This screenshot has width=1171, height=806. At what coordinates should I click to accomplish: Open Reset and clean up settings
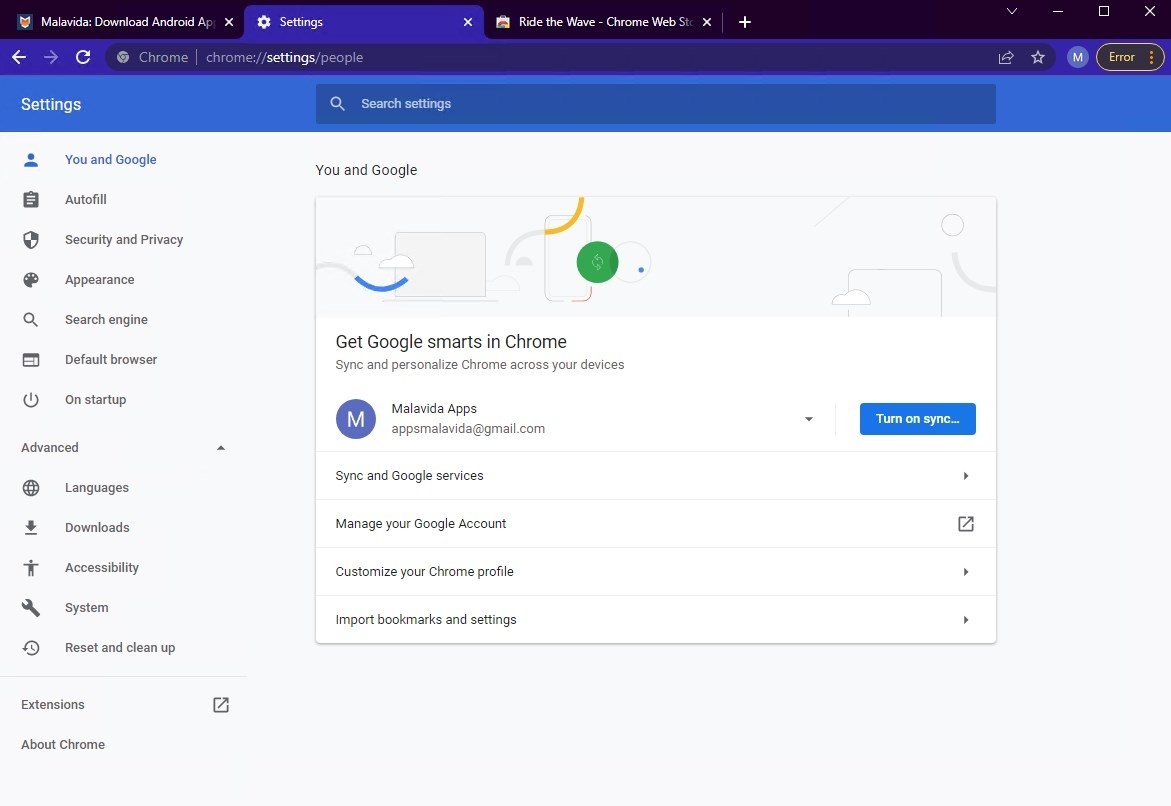click(x=120, y=648)
